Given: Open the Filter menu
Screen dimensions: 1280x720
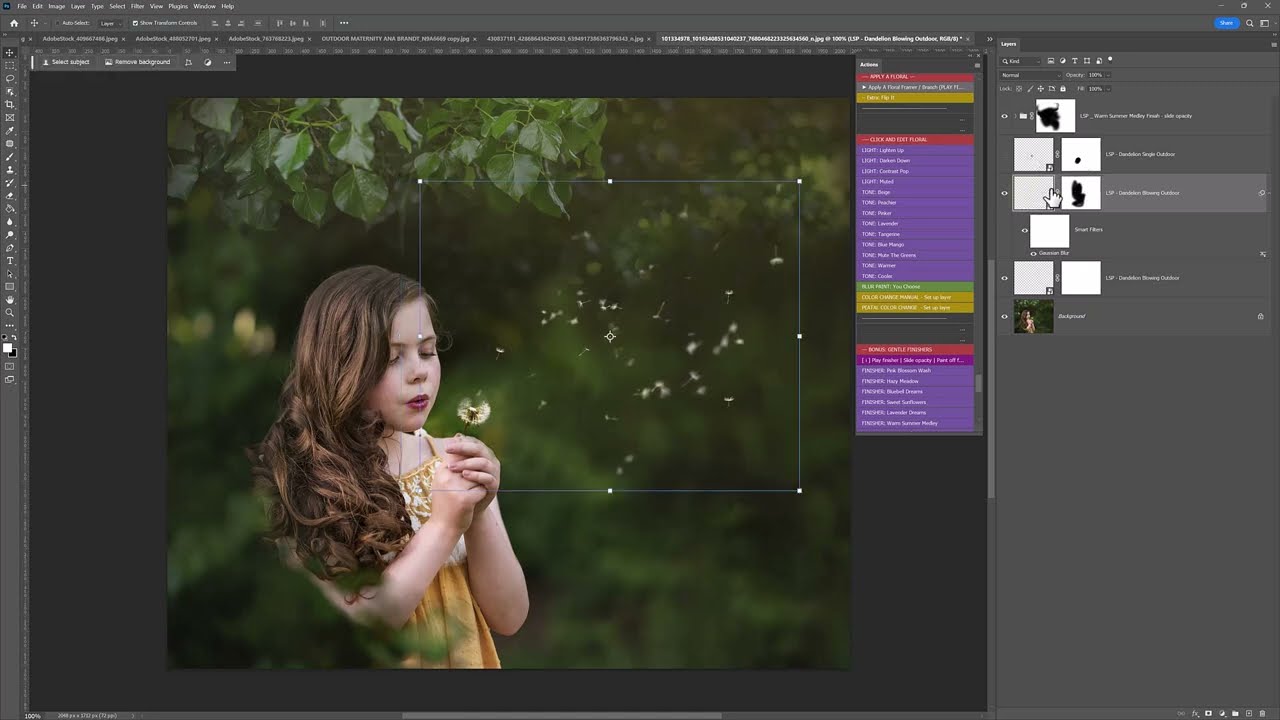Looking at the screenshot, I should tap(138, 6).
